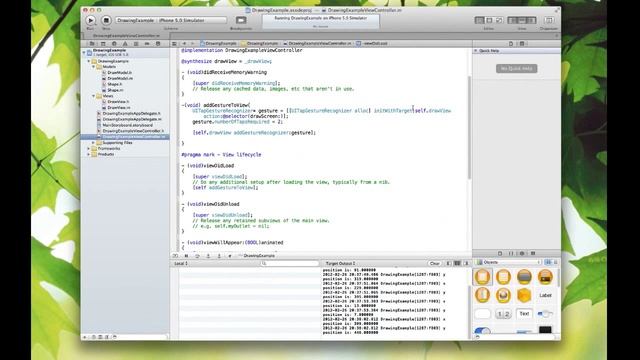Screen dimensions: 640x360
Task: Expand the Products group
Action: tap(89, 154)
